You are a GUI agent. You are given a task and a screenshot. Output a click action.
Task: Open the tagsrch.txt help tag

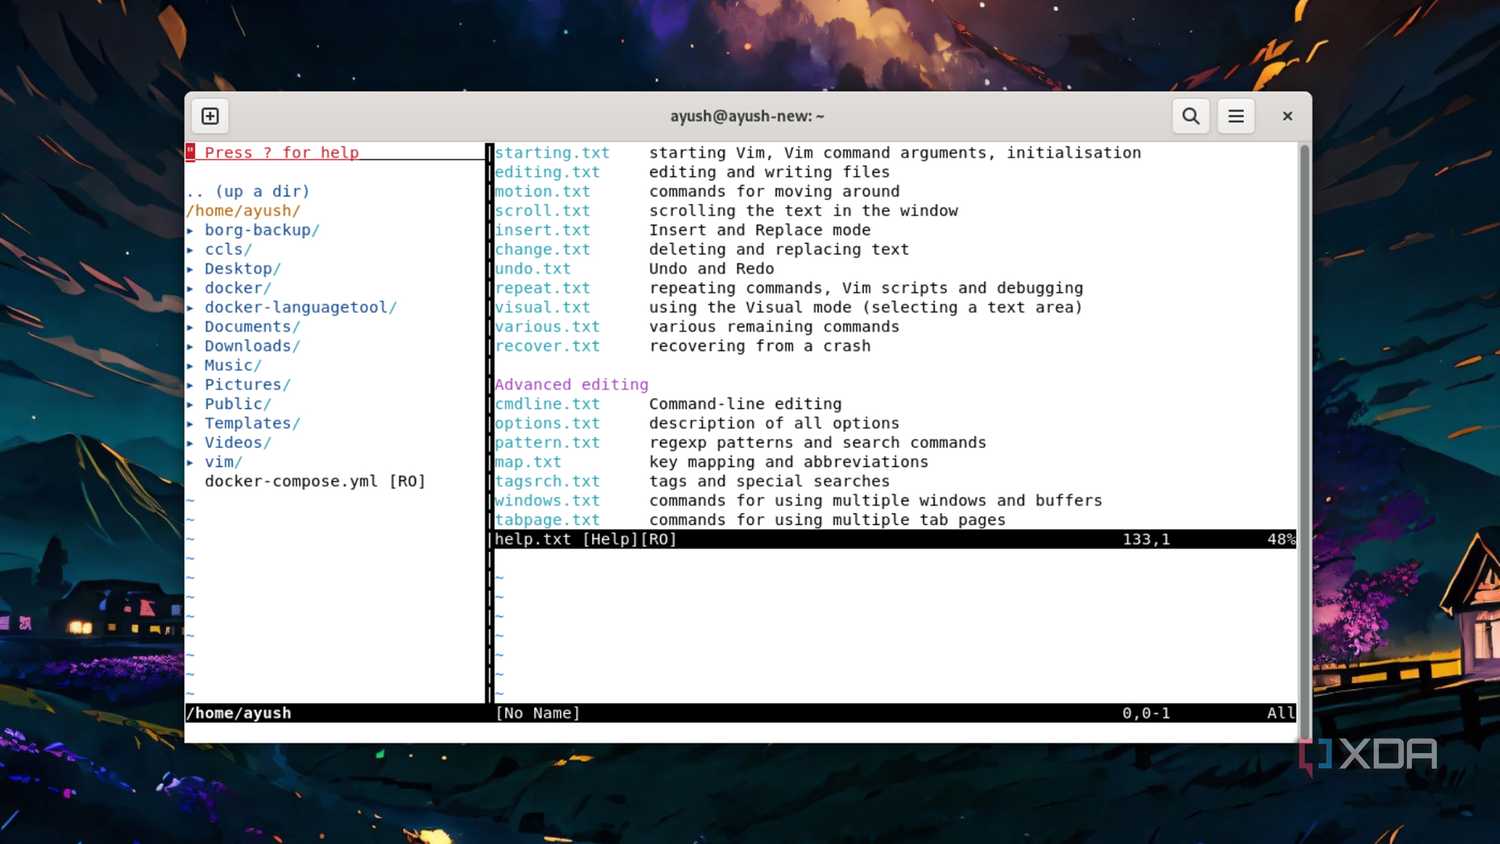point(547,481)
